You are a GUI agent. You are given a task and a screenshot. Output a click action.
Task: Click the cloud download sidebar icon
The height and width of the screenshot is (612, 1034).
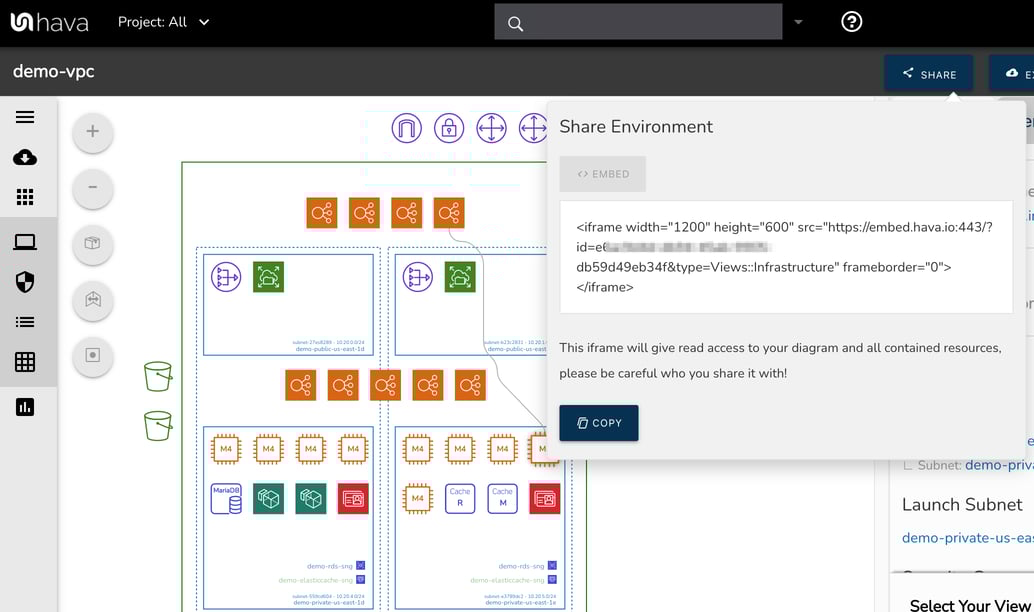point(25,158)
